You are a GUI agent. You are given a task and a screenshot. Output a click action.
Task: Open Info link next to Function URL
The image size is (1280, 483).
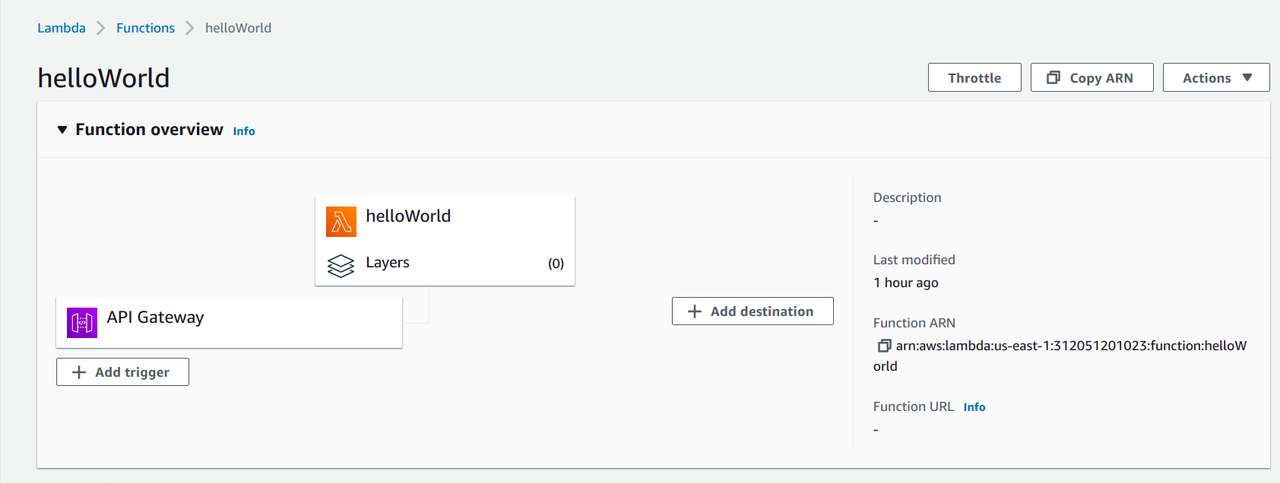pos(974,407)
